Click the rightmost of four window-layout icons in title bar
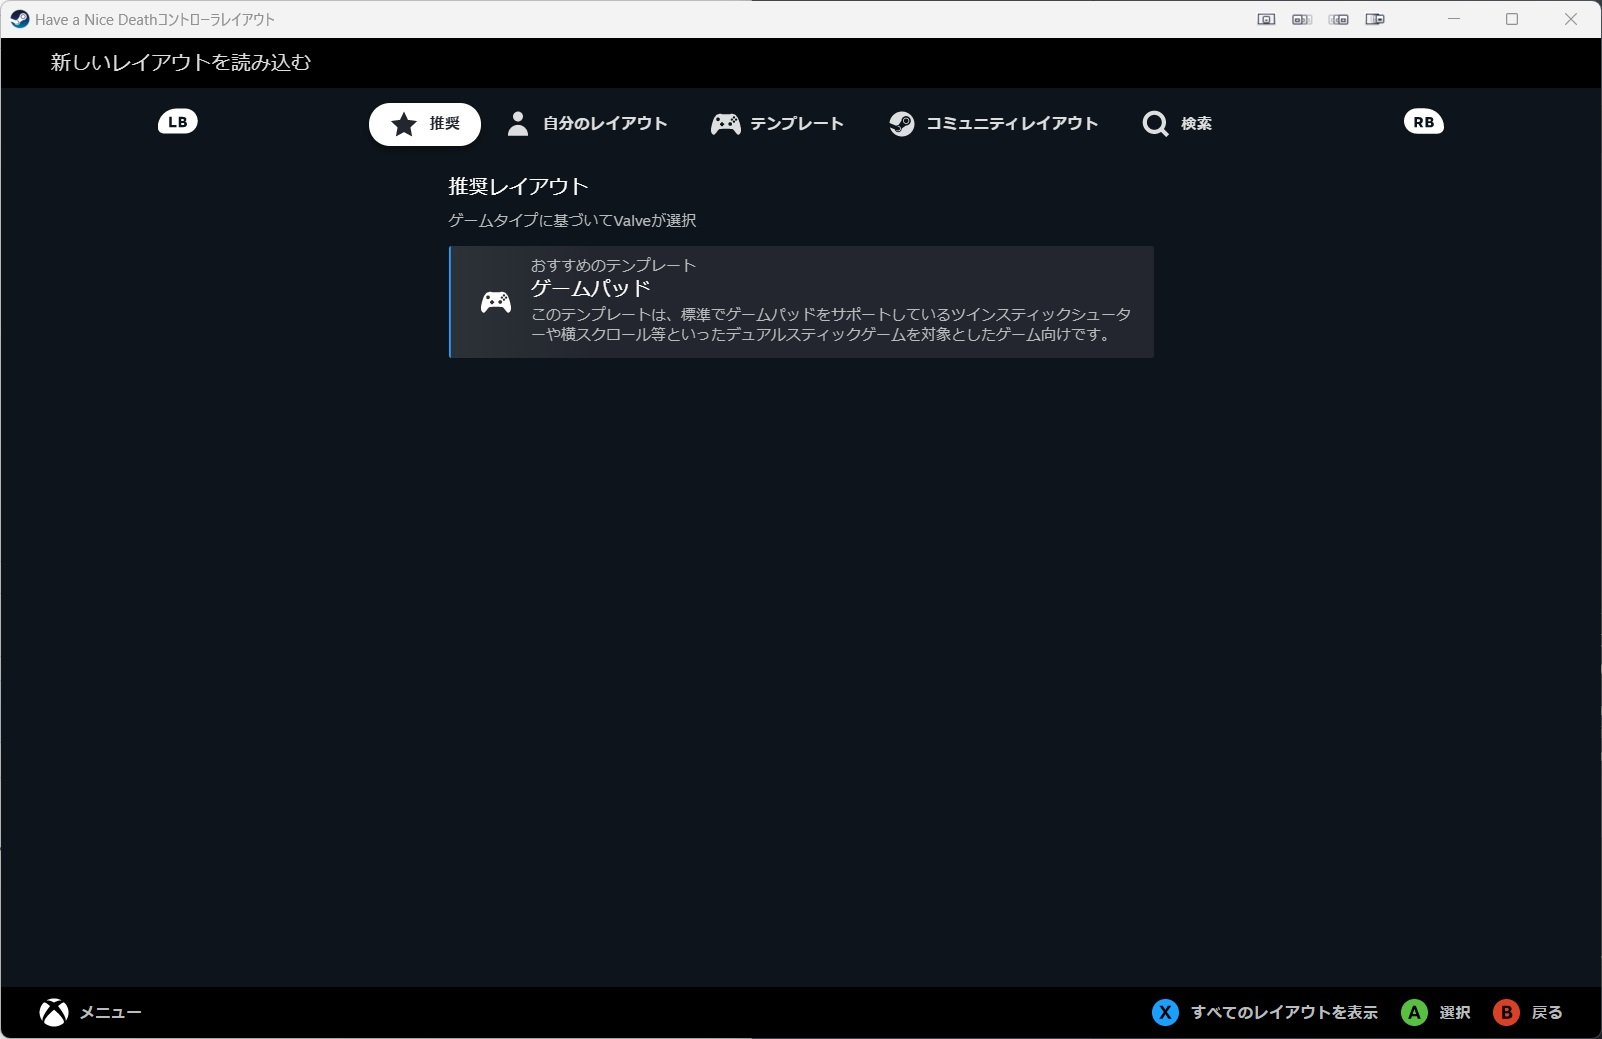 coord(1375,19)
